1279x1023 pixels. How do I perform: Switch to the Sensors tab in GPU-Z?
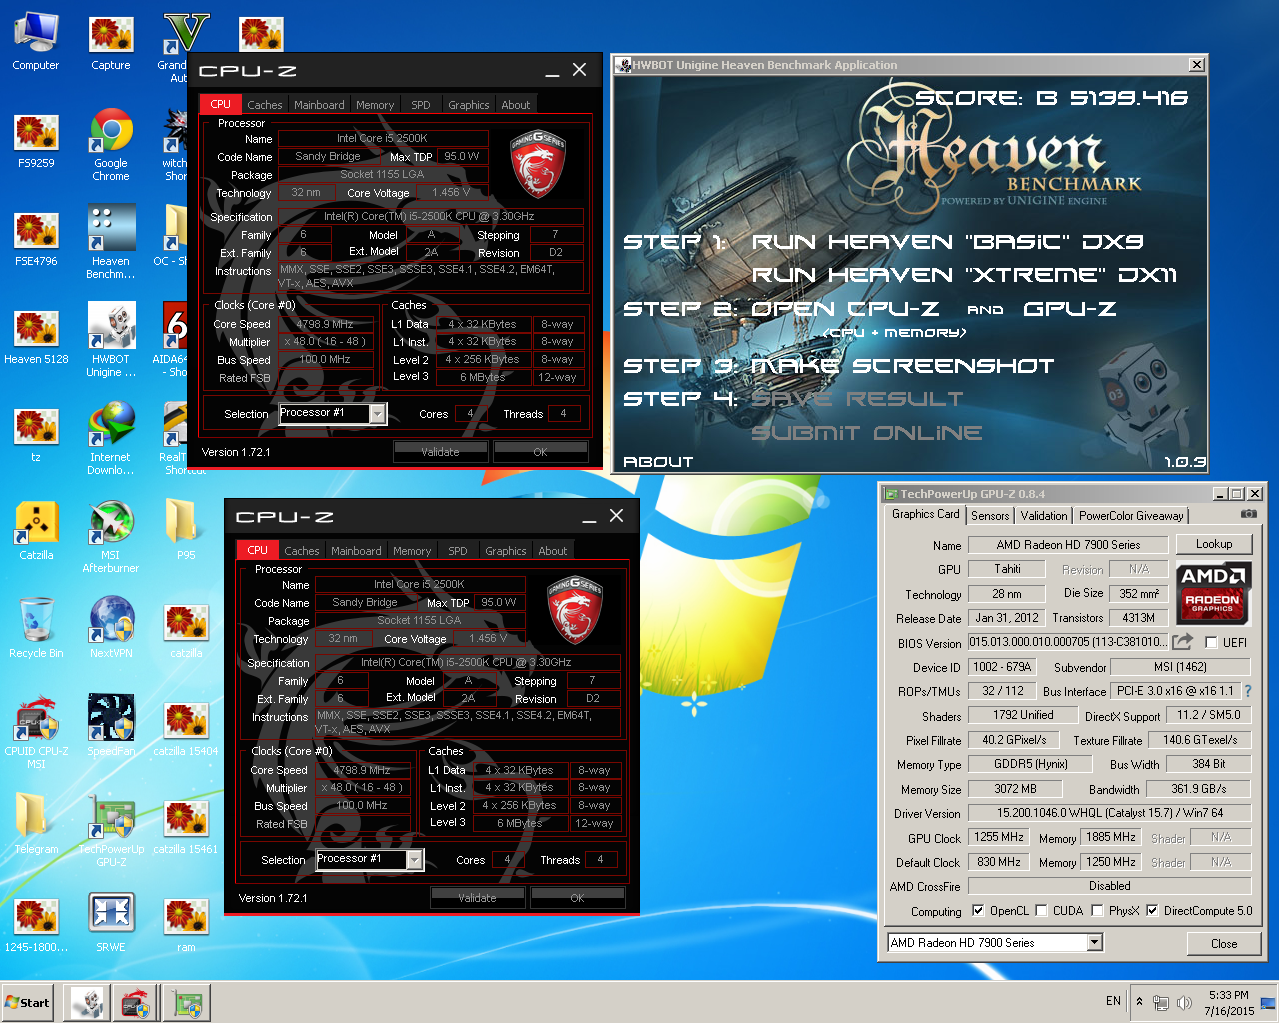(x=990, y=516)
